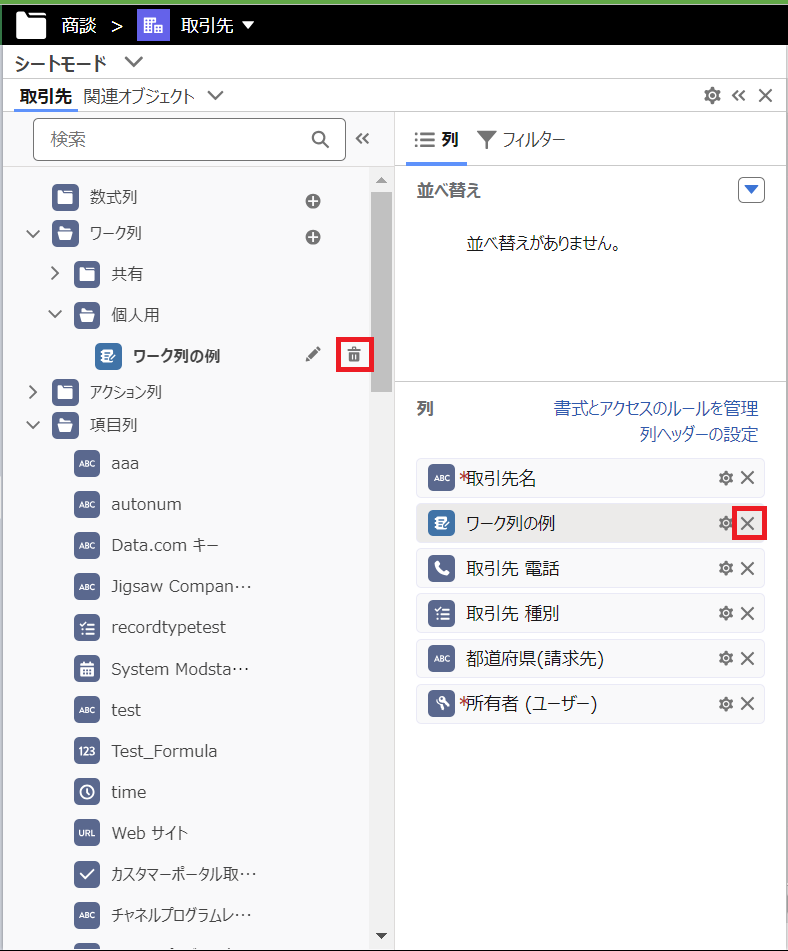
Task: Switch to the 列 tab
Action: (436, 139)
